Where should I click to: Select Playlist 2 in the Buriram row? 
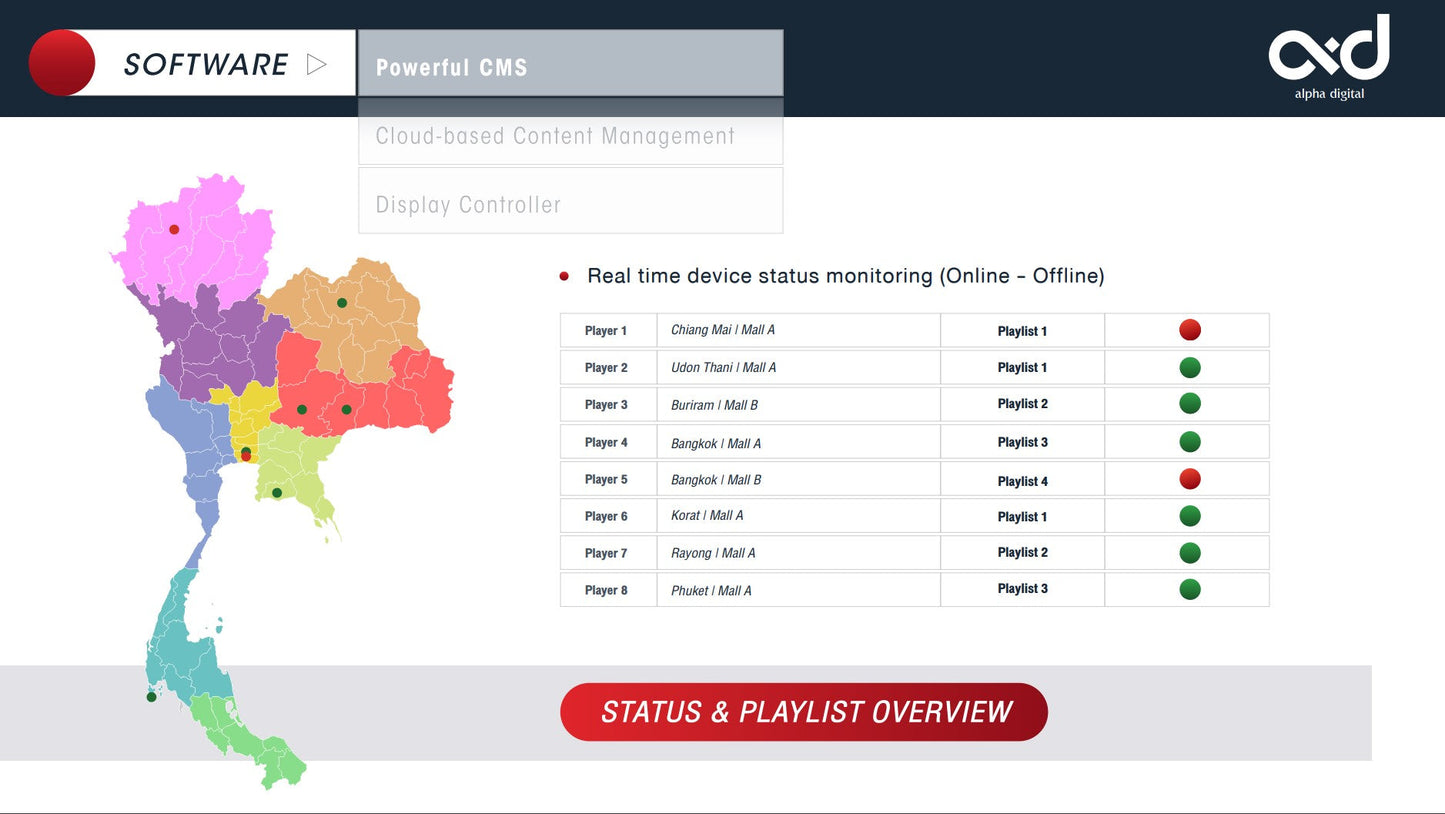click(x=1022, y=404)
